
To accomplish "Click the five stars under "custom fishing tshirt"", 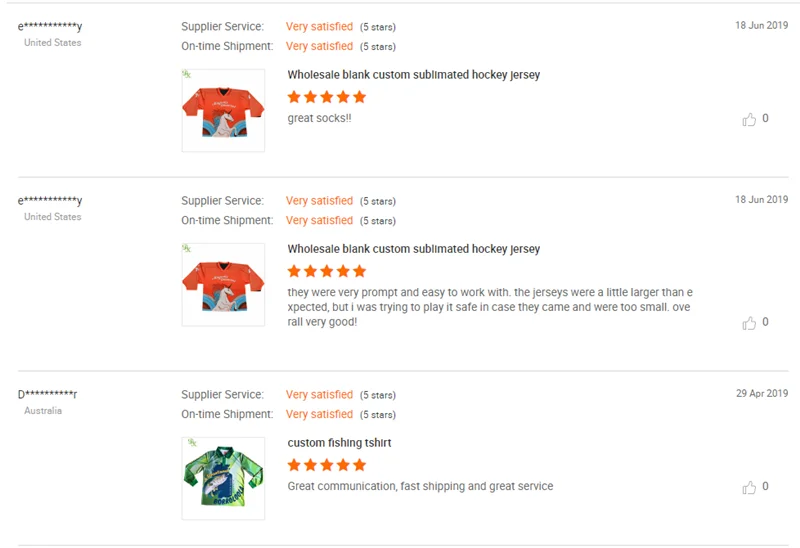I will pos(326,465).
